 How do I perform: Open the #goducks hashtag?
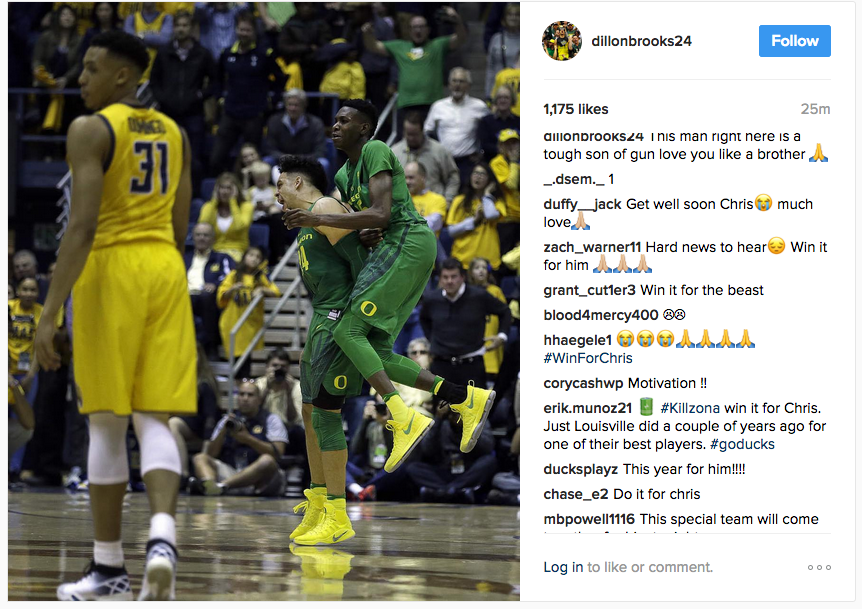point(742,444)
